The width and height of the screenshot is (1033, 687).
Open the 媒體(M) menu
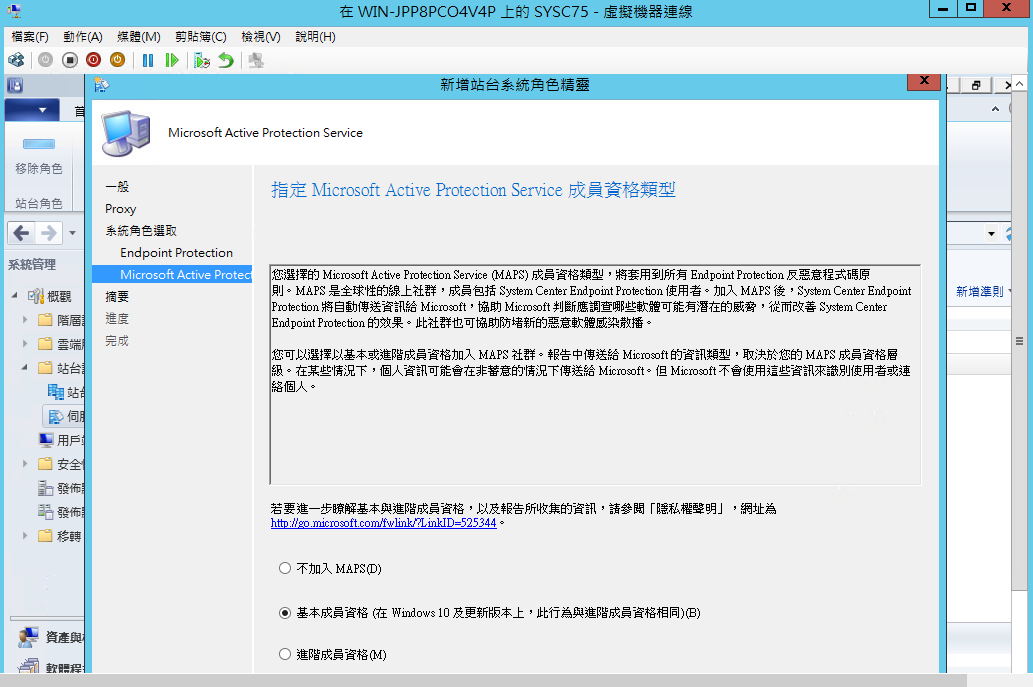pos(139,37)
